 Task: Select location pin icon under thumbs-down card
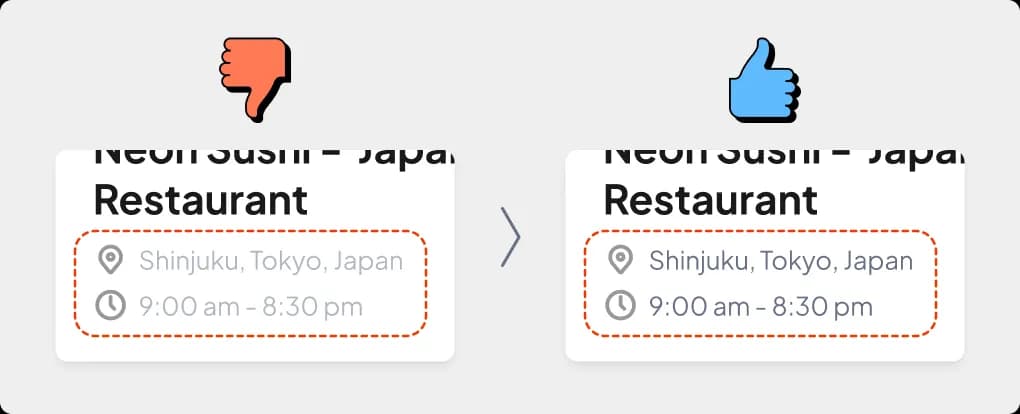111,260
